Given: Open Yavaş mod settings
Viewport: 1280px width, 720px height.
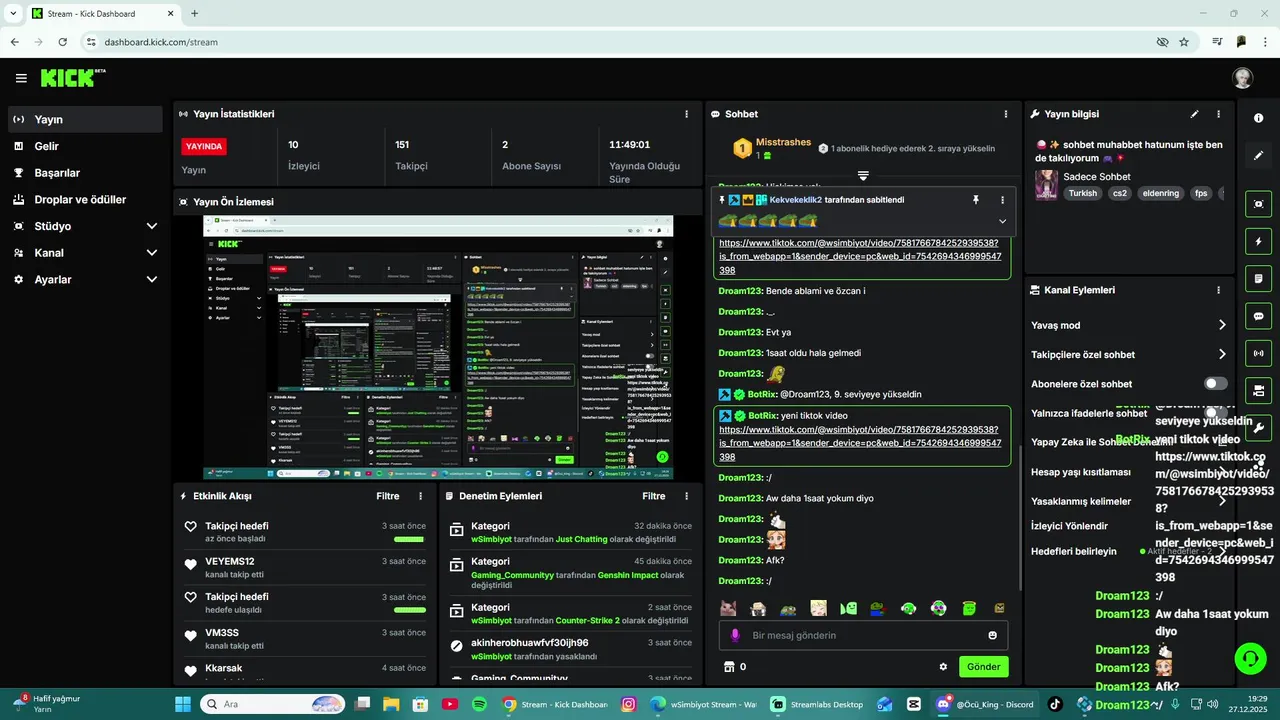Looking at the screenshot, I should click(x=1128, y=325).
